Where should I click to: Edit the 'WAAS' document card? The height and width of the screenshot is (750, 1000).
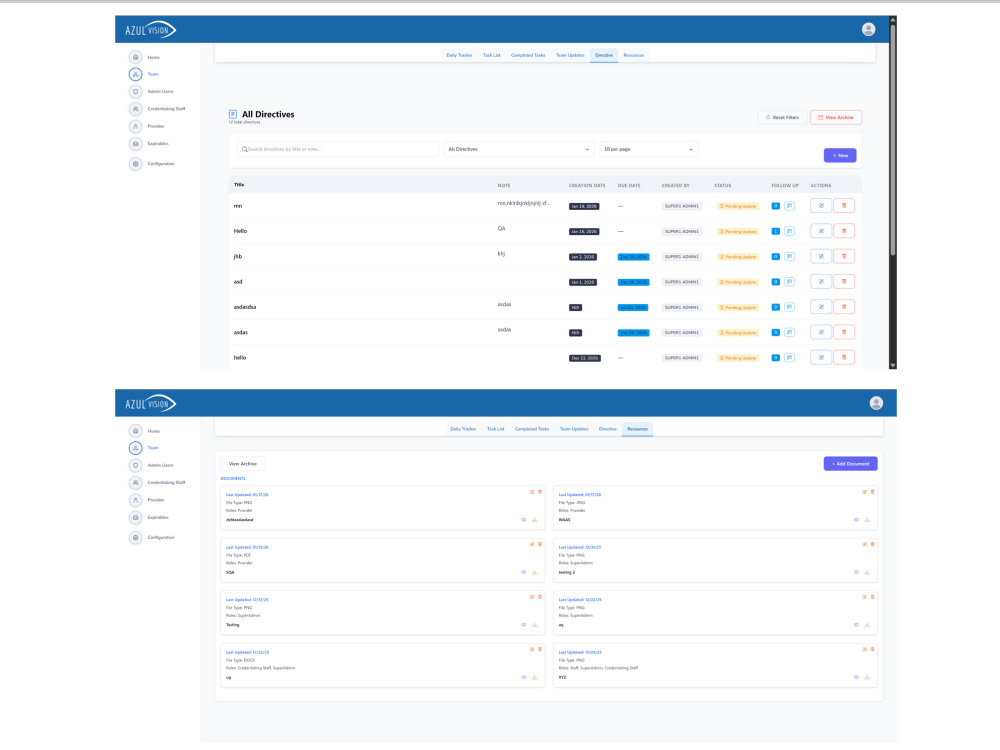865,492
